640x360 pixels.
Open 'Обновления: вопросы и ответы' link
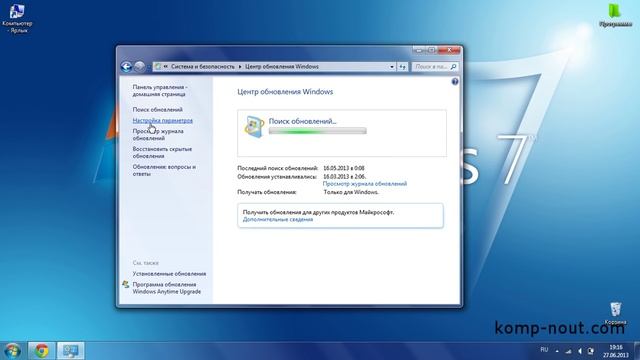(x=164, y=170)
